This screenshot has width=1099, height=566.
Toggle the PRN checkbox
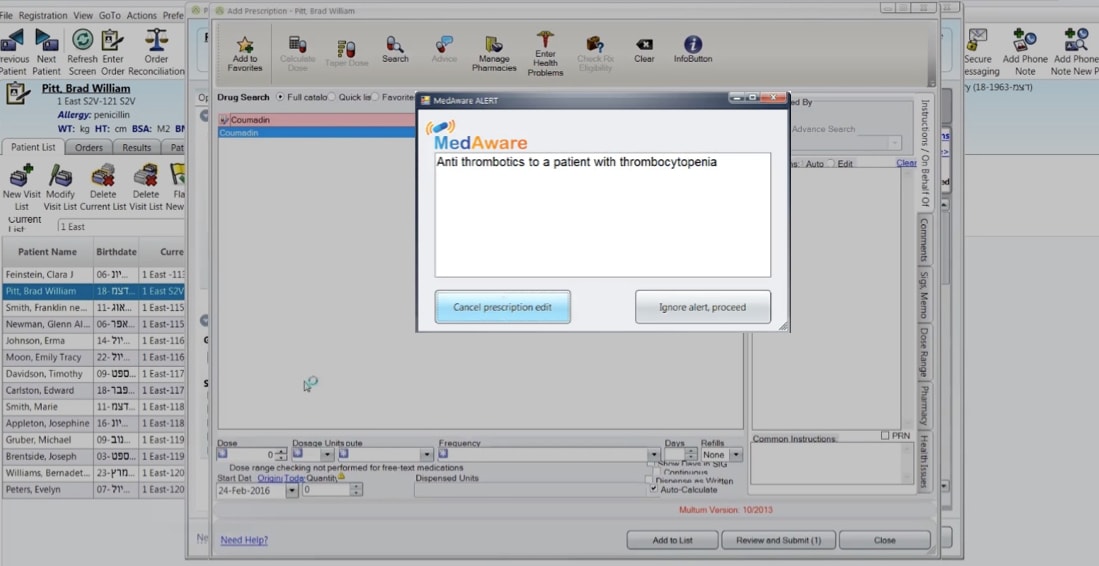(885, 436)
